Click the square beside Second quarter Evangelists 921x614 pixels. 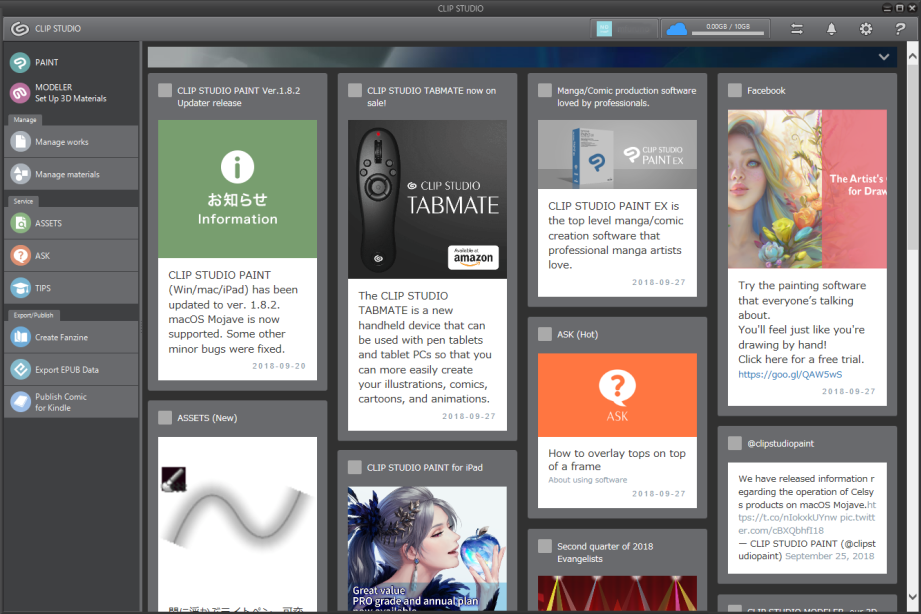545,546
